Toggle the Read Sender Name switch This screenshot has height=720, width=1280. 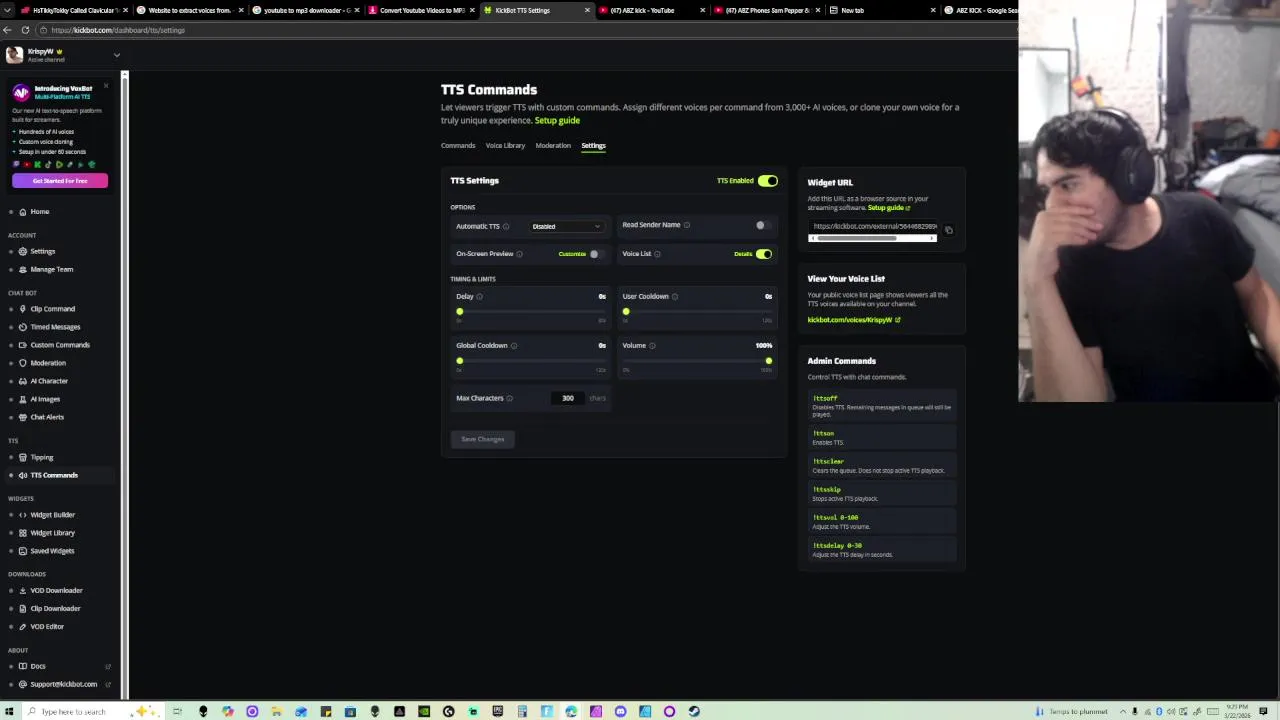click(763, 225)
